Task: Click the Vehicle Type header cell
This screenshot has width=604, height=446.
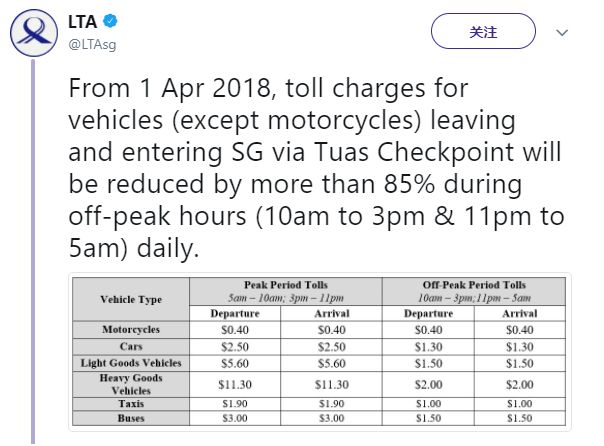Action: pos(131,299)
